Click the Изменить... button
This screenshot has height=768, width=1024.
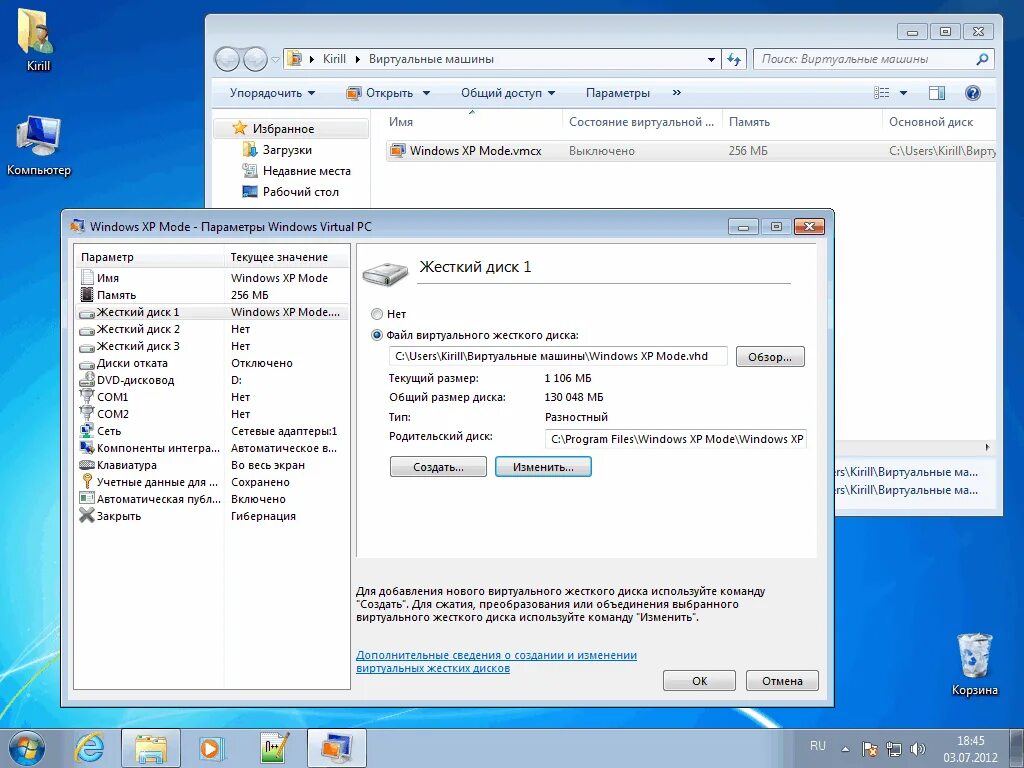click(543, 467)
